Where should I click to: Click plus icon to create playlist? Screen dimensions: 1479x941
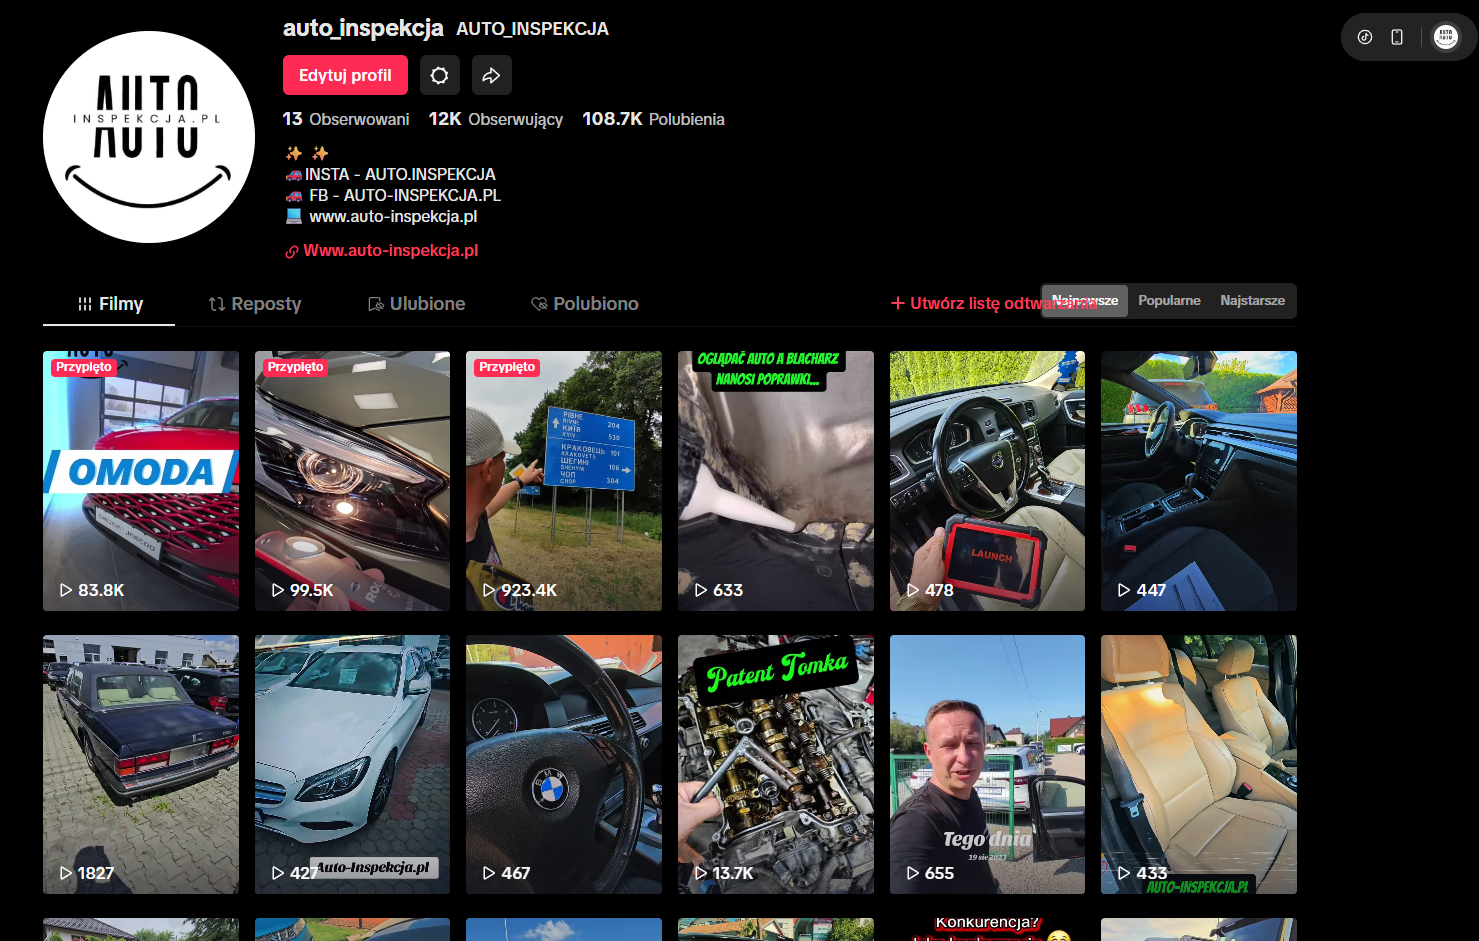tap(897, 303)
